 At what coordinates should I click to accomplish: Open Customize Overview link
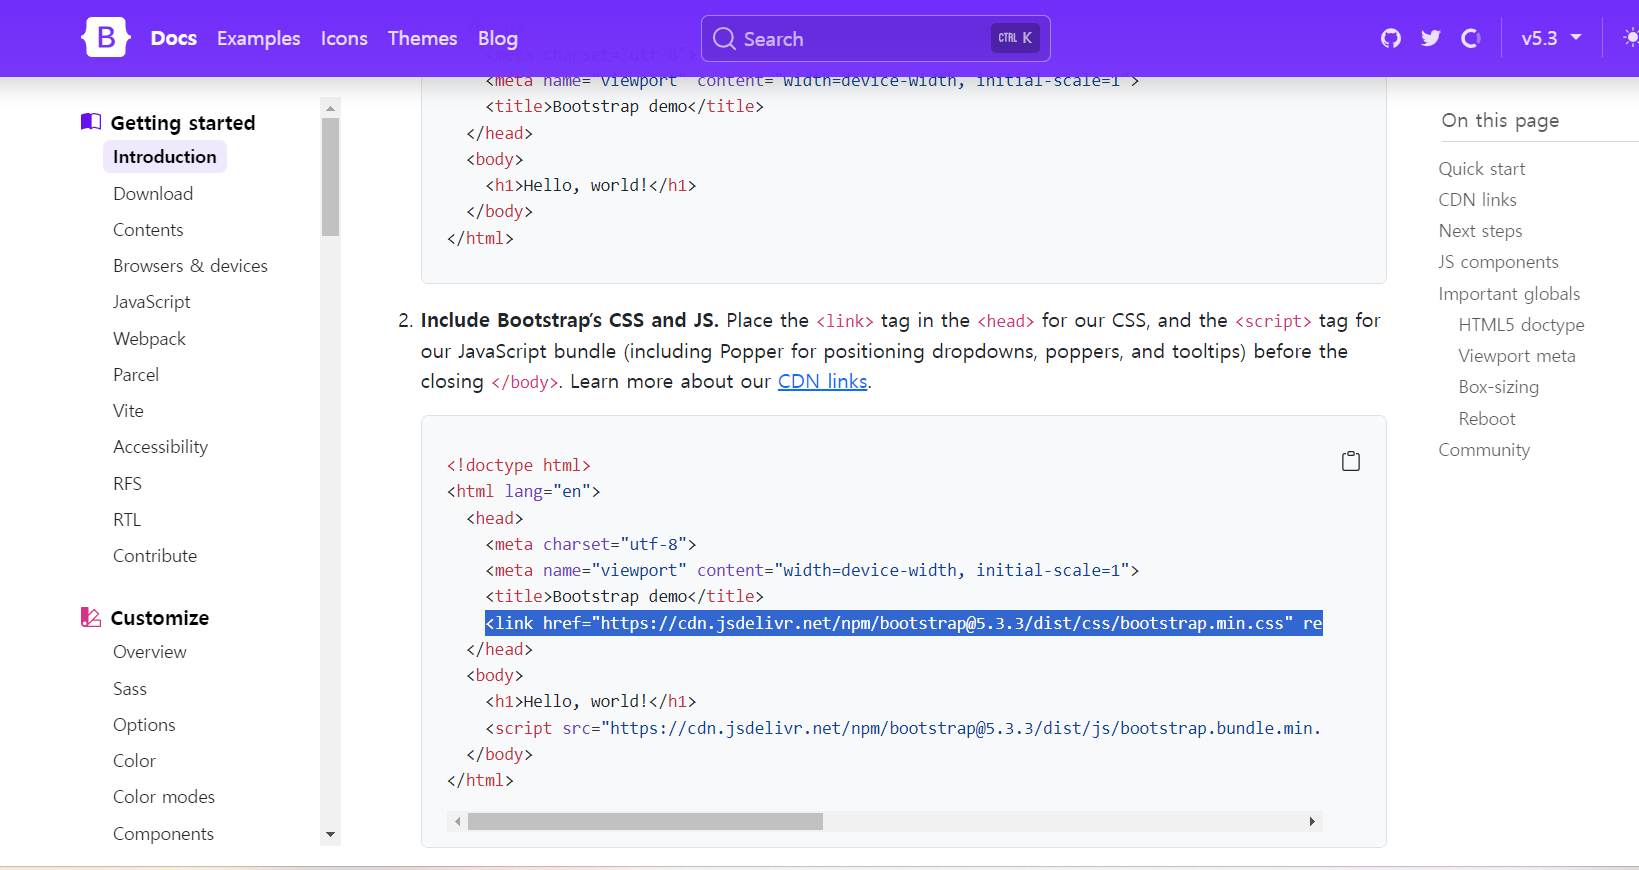coord(150,652)
